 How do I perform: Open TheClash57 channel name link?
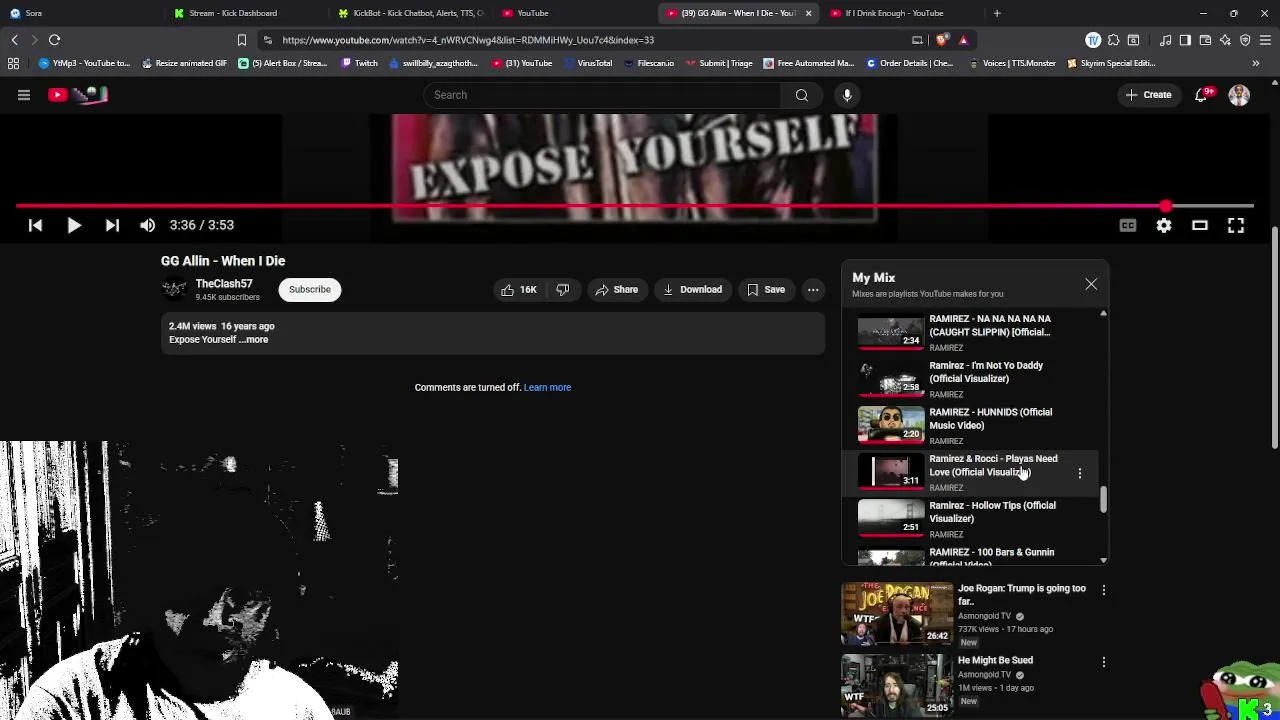tap(224, 284)
